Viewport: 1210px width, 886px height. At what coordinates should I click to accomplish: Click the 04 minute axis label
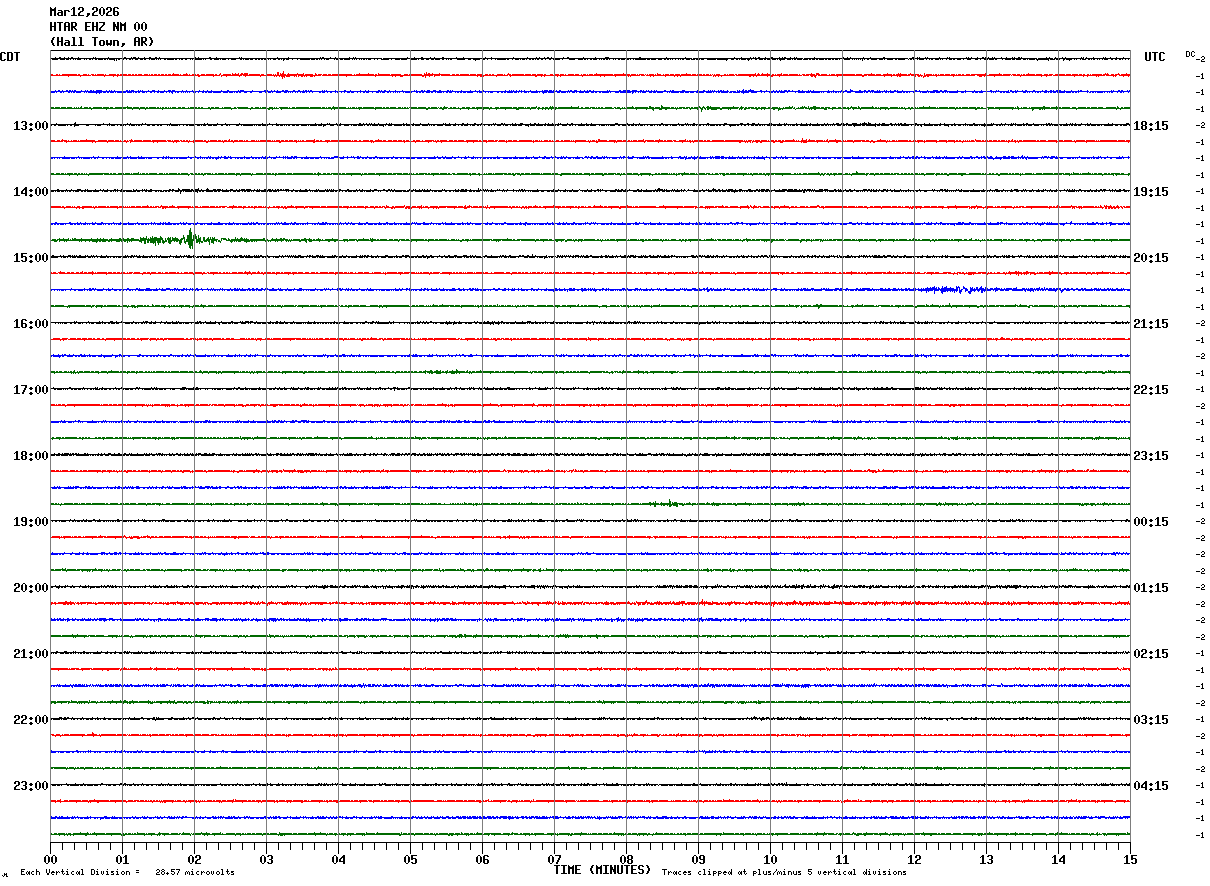339,859
